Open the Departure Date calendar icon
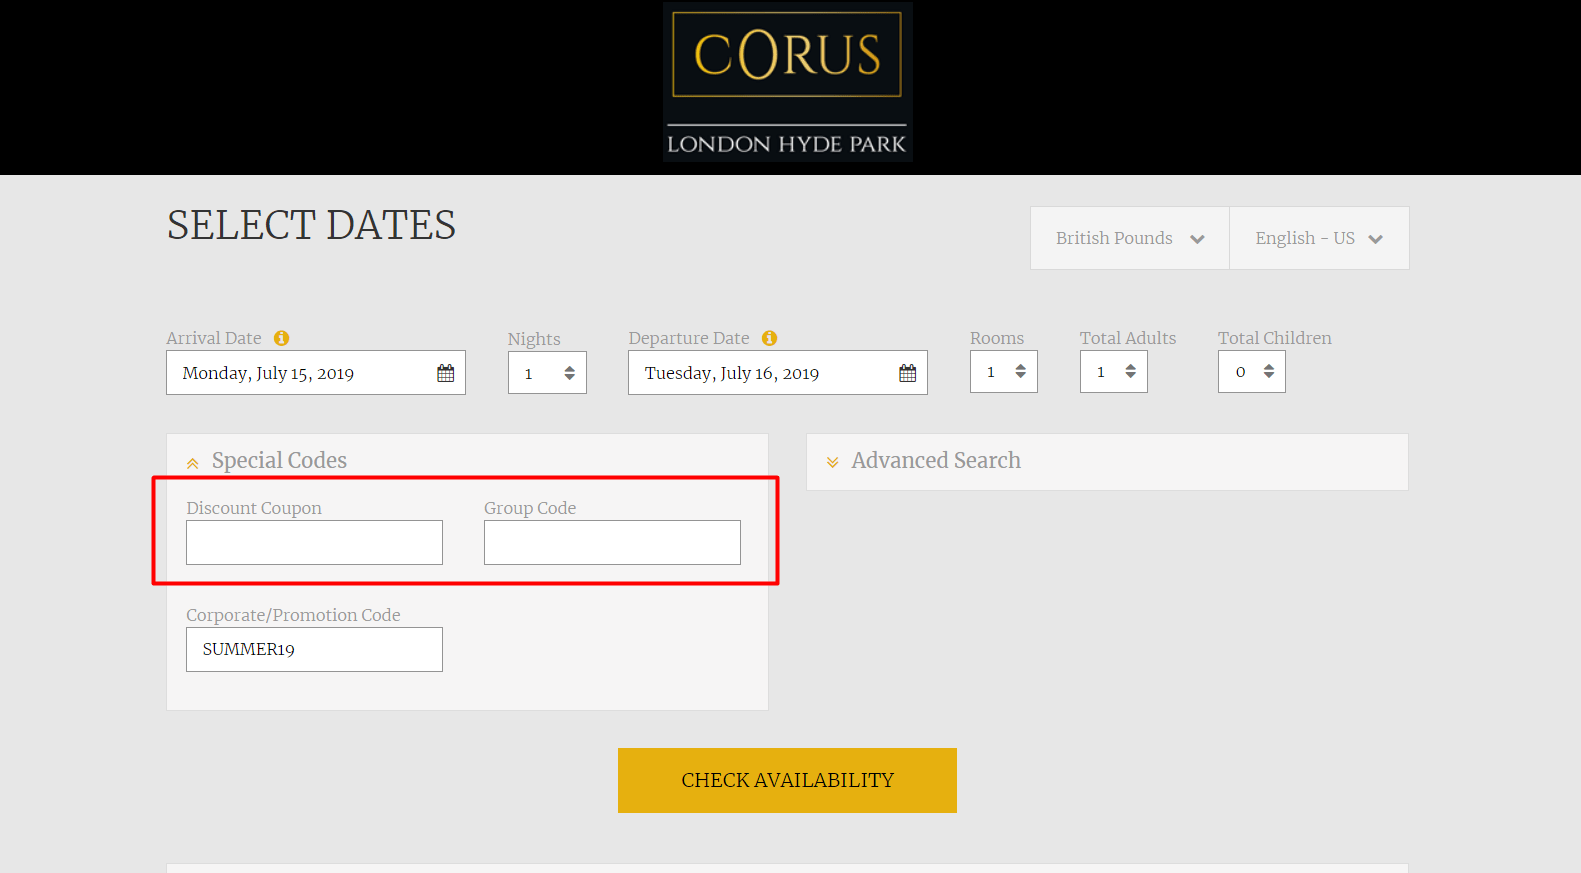This screenshot has width=1581, height=873. coord(908,373)
